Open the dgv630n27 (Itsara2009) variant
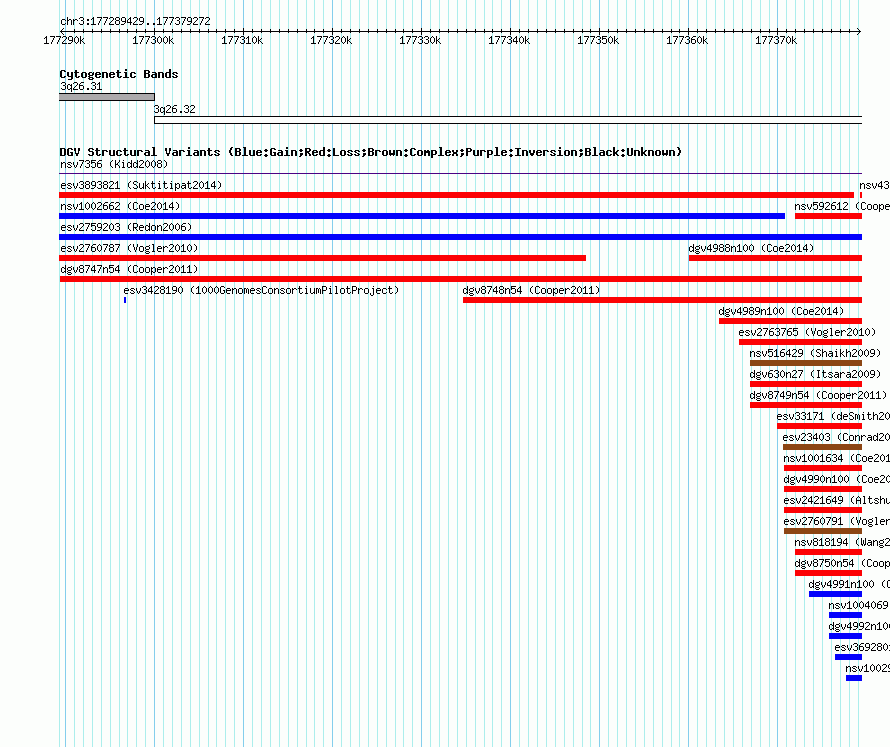 coord(815,374)
